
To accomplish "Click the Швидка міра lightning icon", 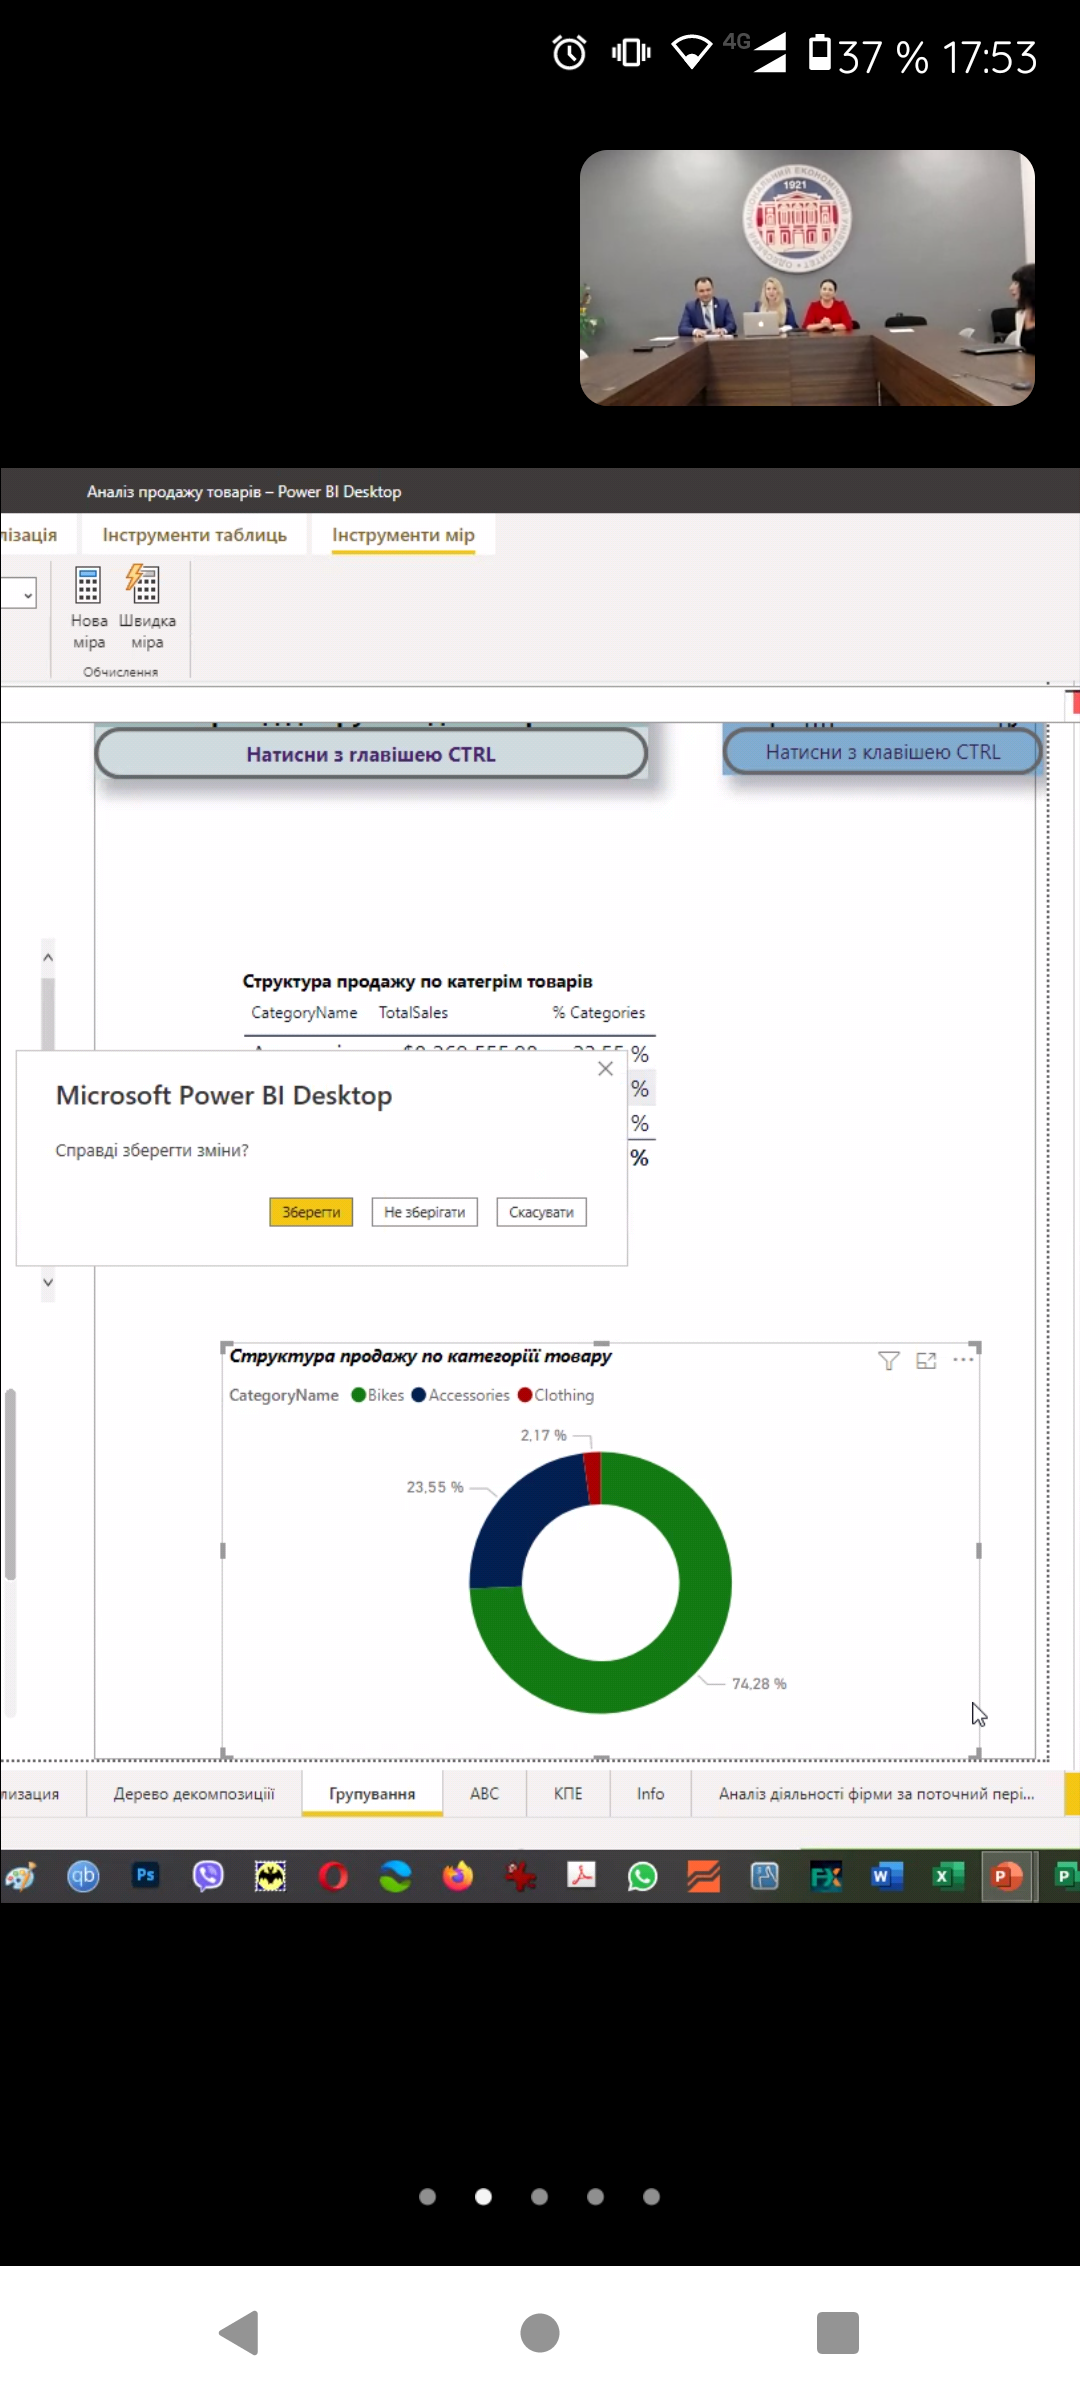I will click(x=144, y=585).
